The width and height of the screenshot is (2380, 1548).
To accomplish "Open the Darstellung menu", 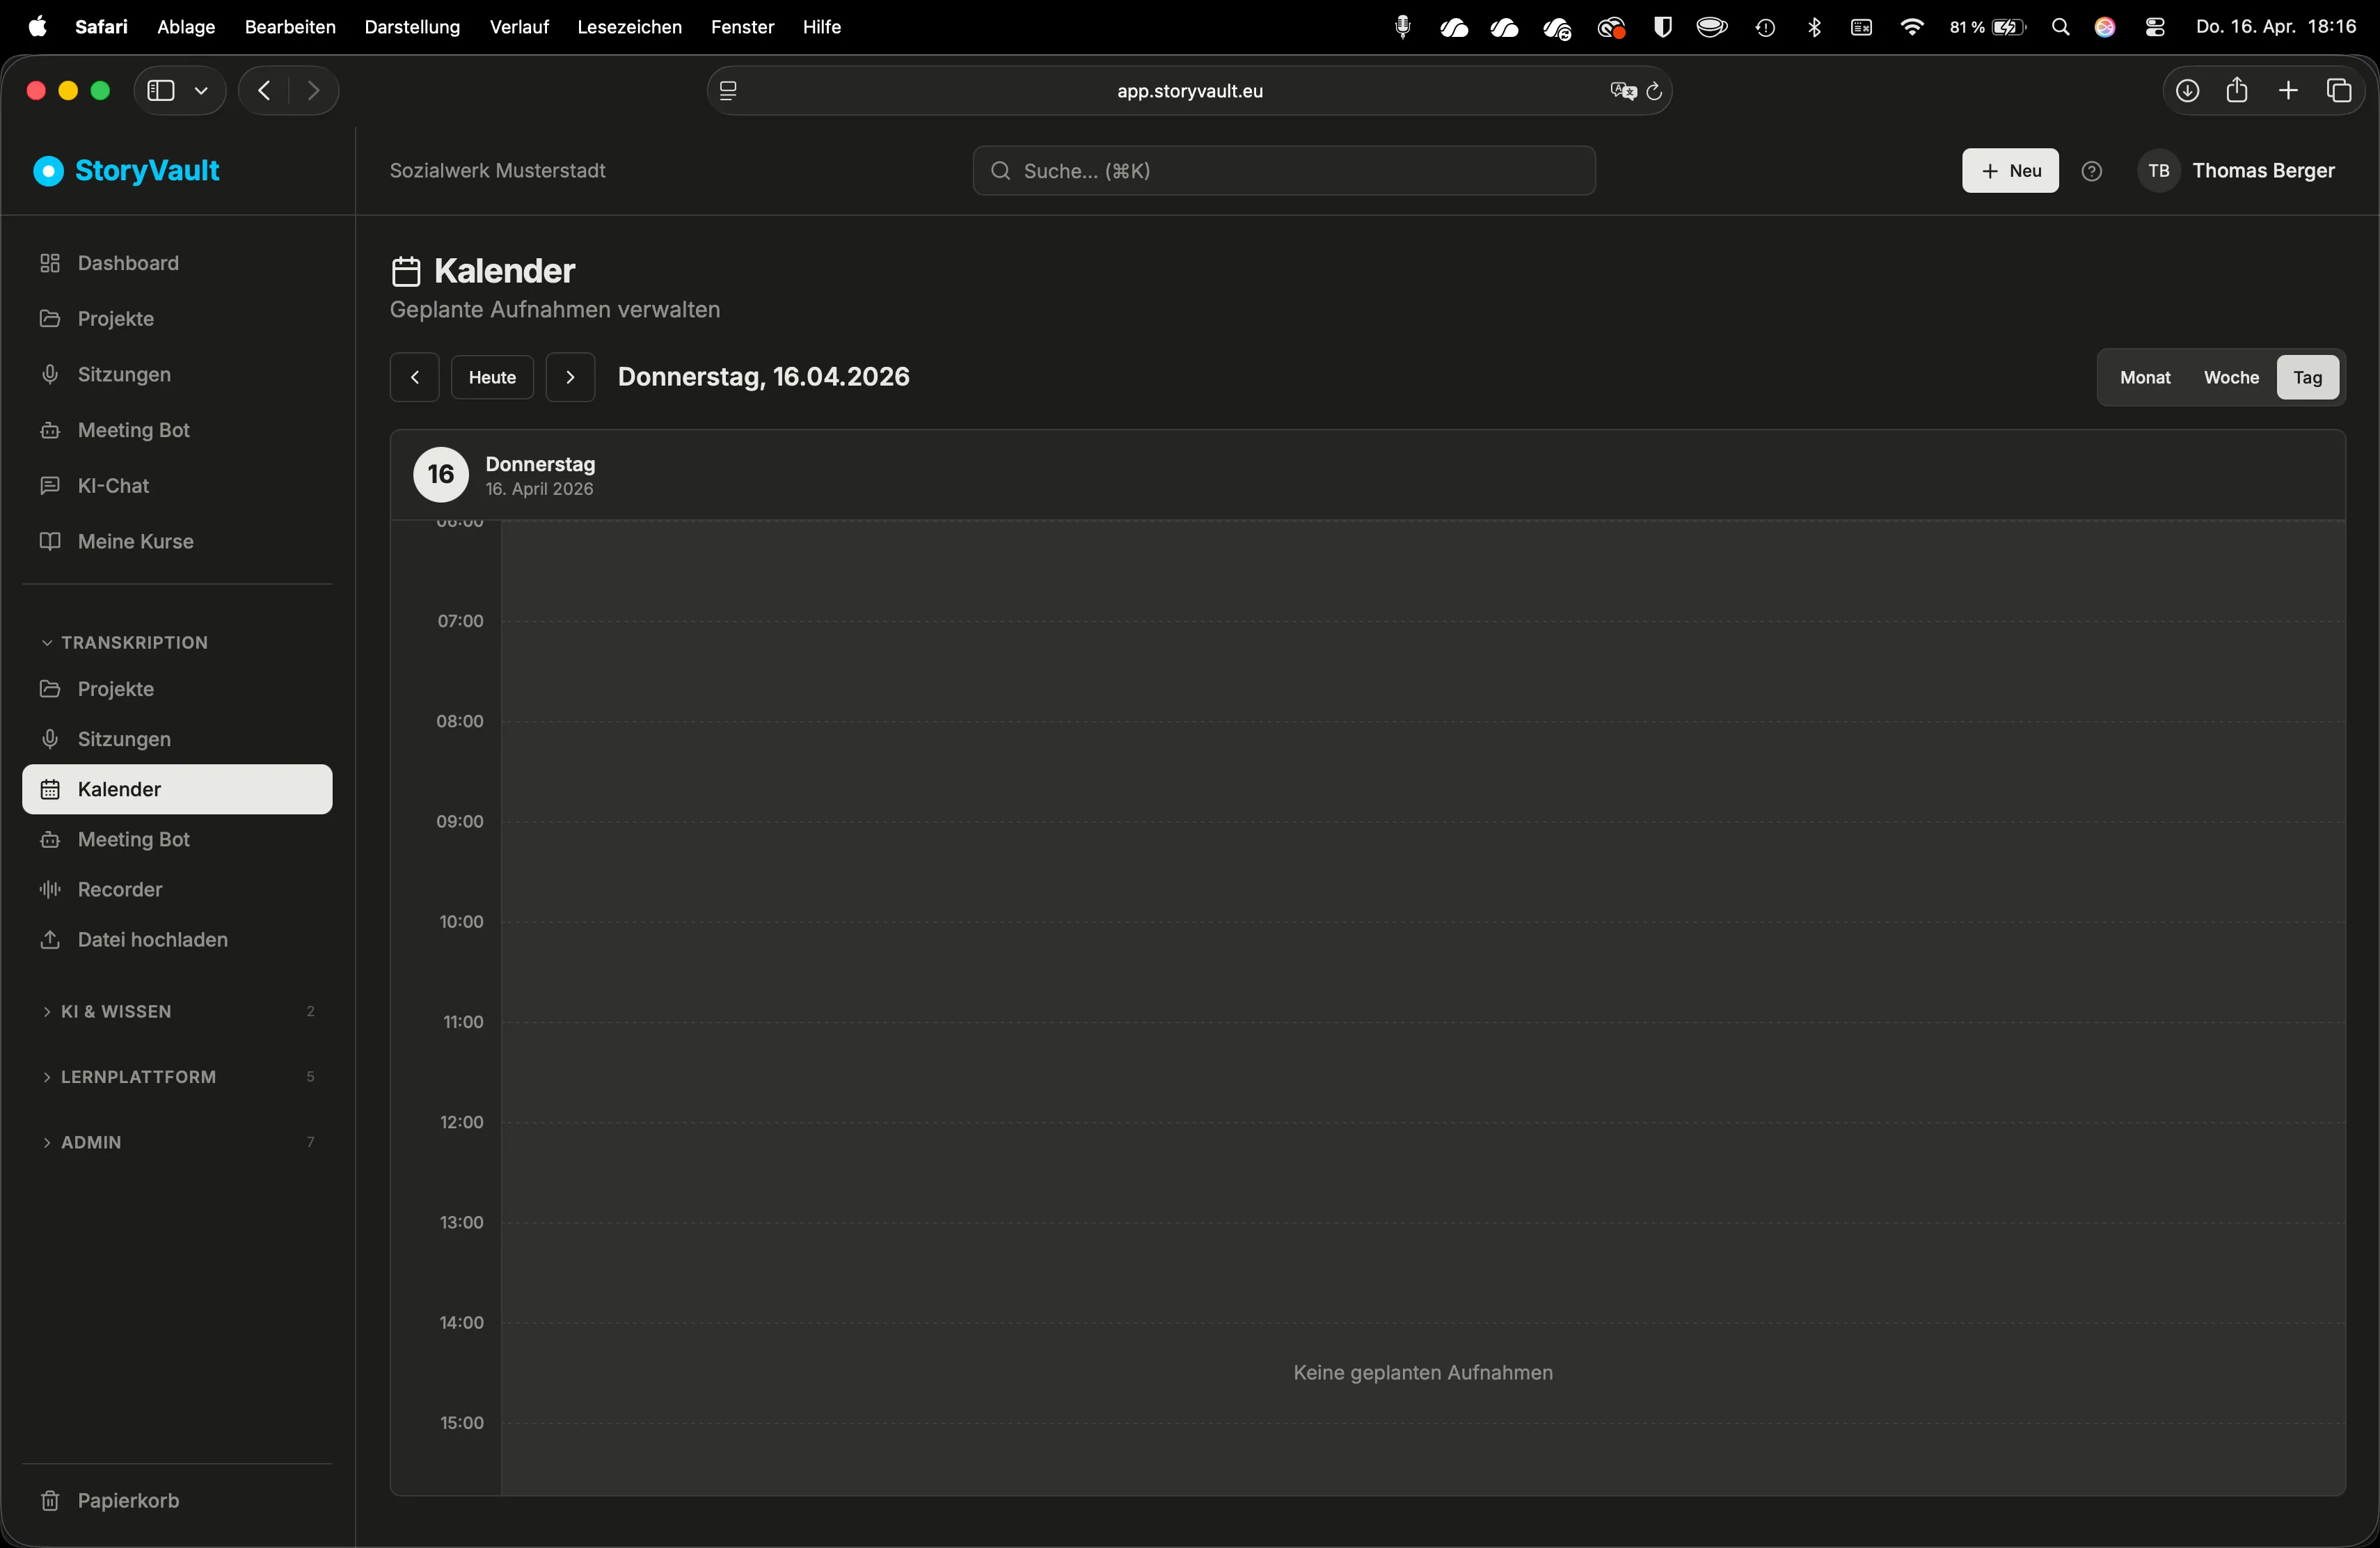I will (412, 27).
